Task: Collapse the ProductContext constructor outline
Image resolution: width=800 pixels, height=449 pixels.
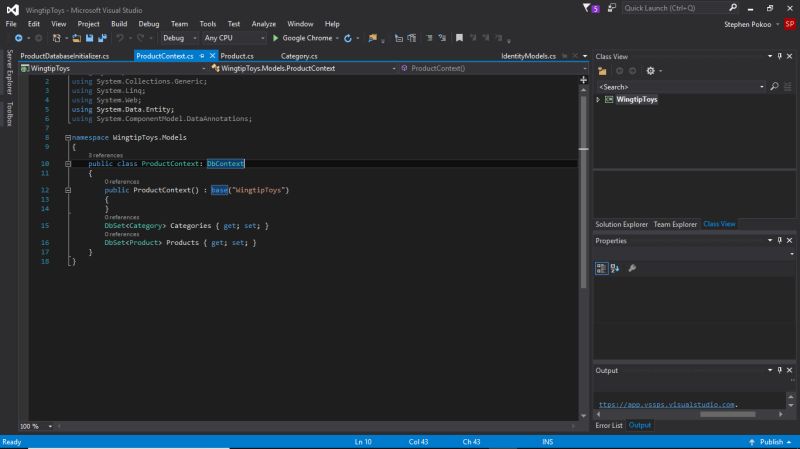Action: tap(68, 190)
